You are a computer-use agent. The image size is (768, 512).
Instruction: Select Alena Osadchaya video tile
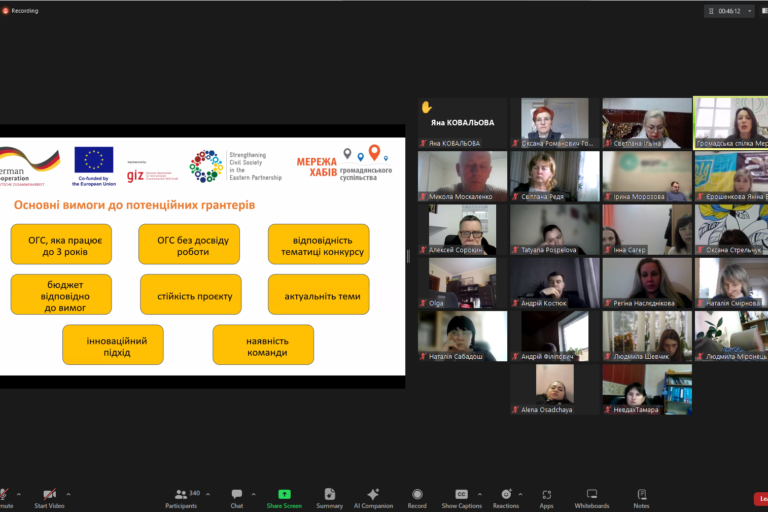554,390
